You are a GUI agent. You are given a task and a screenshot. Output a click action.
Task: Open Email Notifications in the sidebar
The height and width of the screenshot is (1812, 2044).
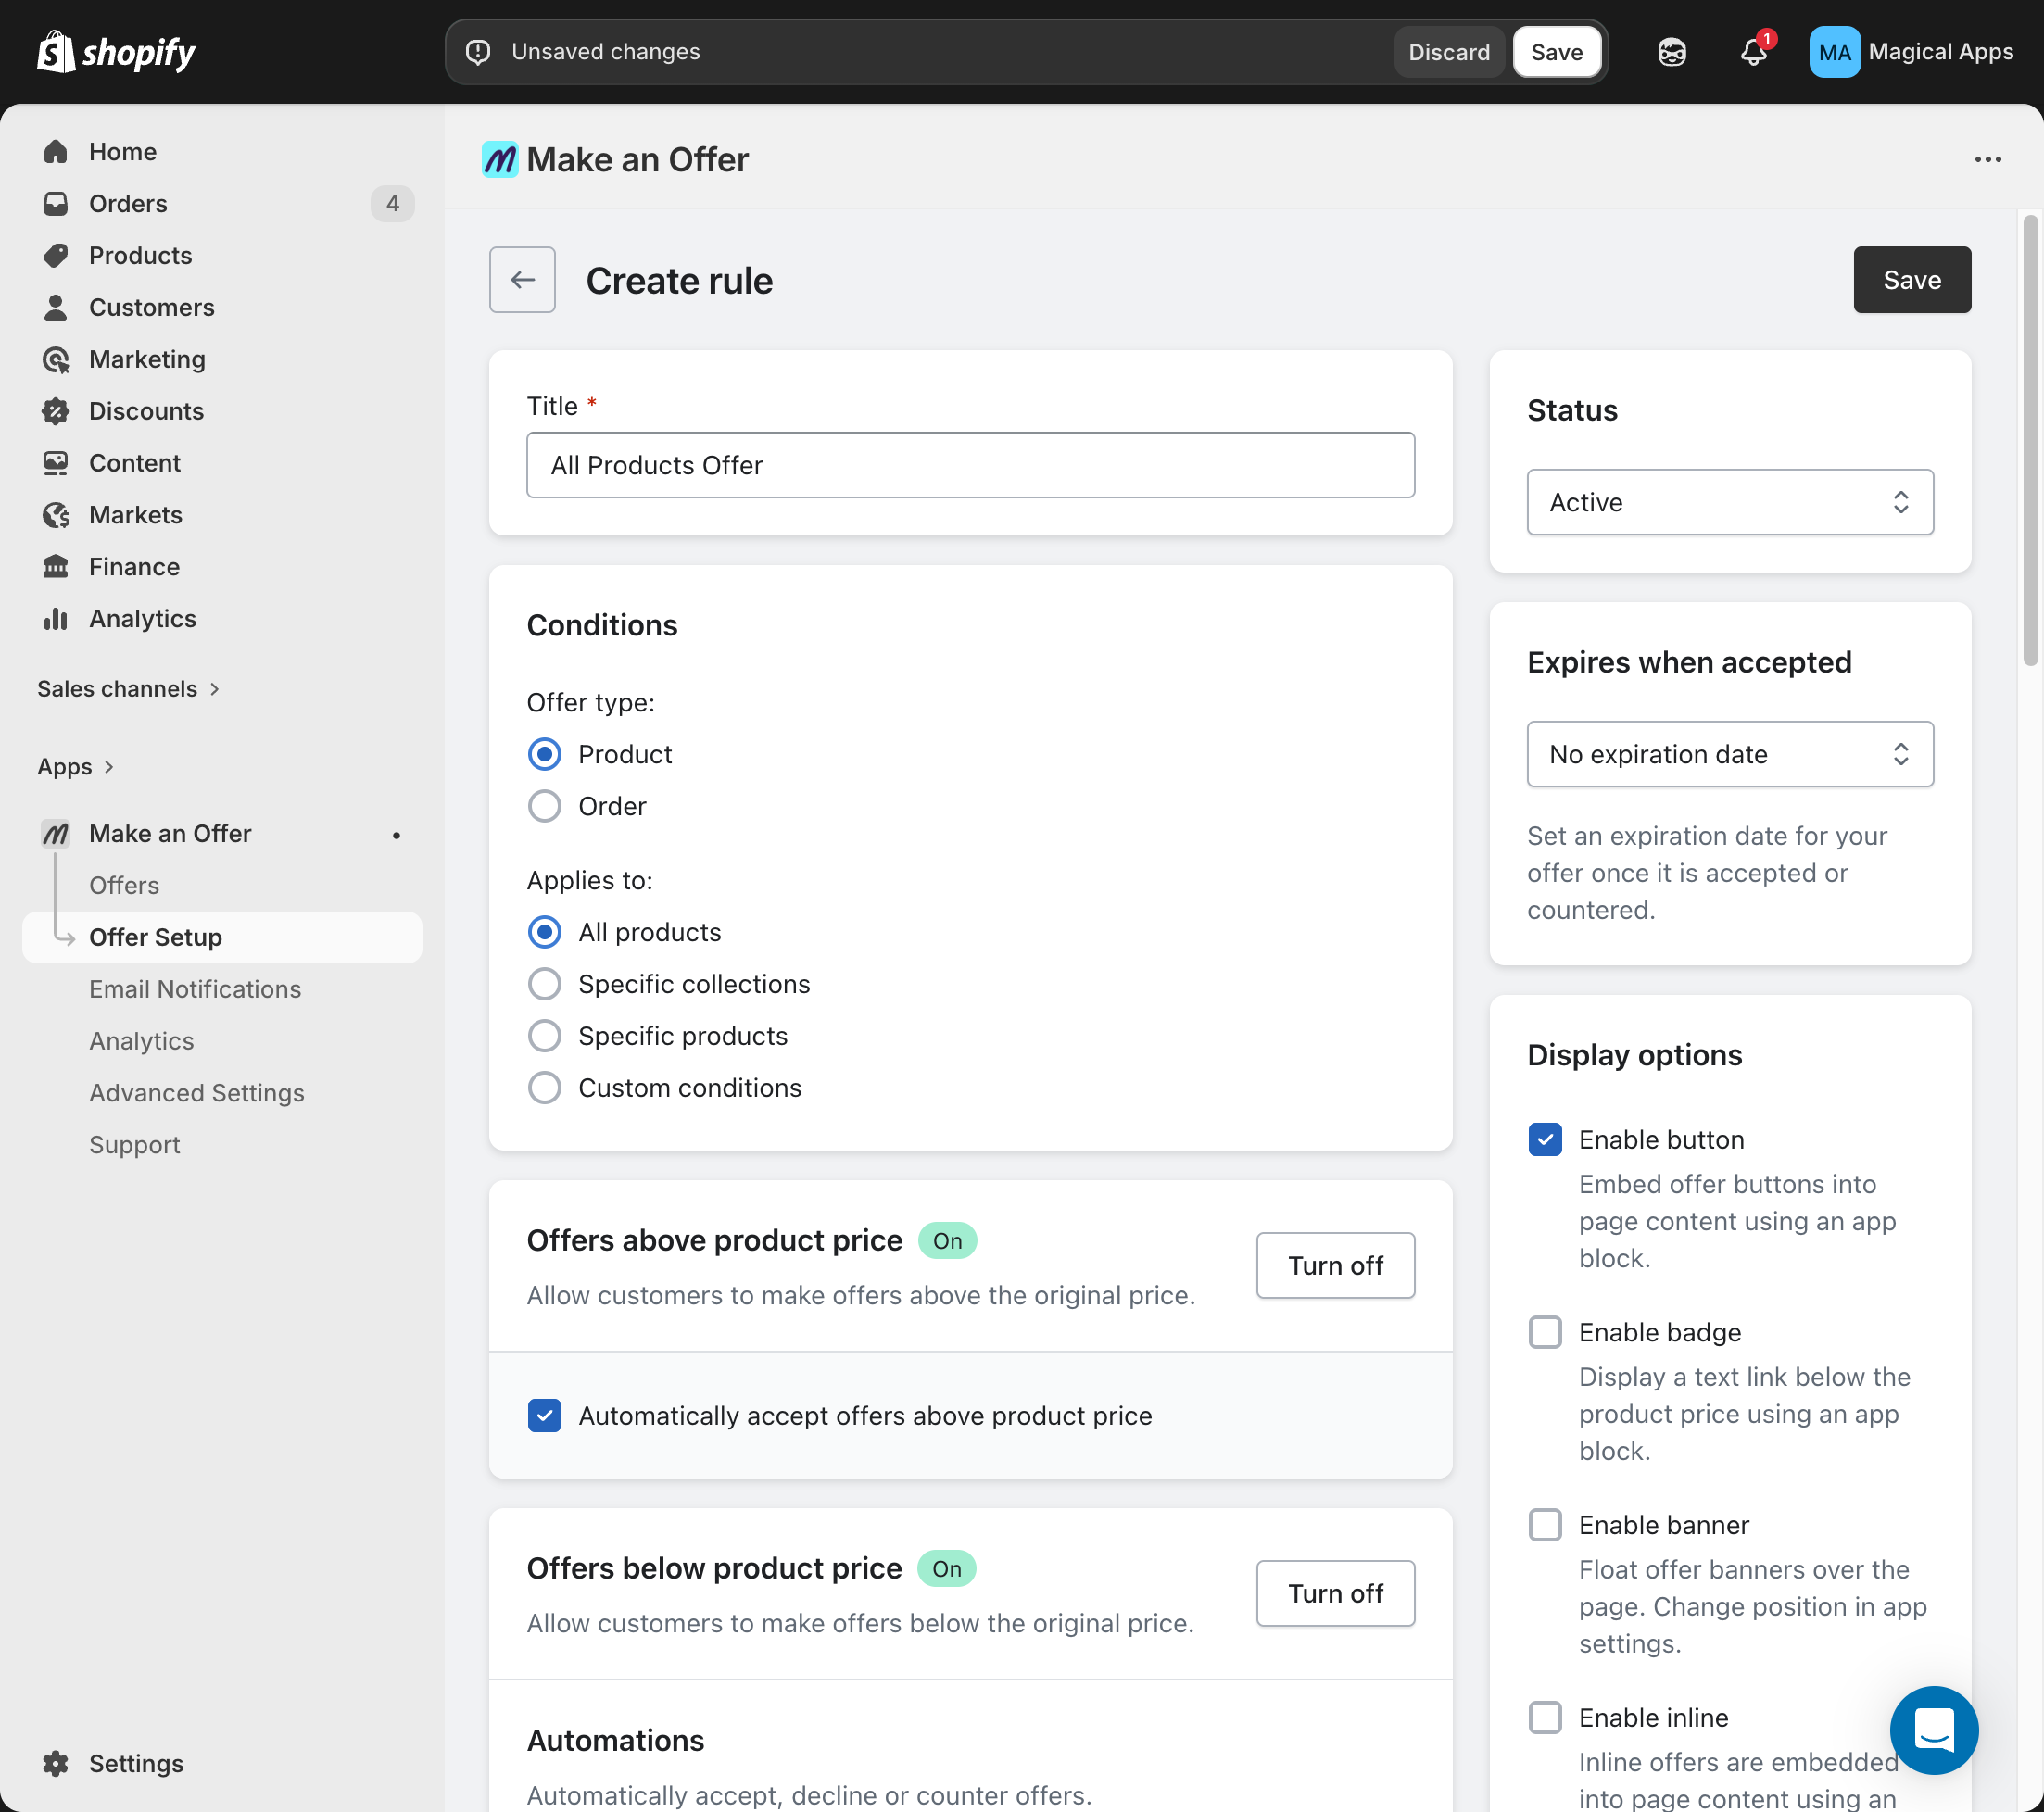pyautogui.click(x=195, y=989)
